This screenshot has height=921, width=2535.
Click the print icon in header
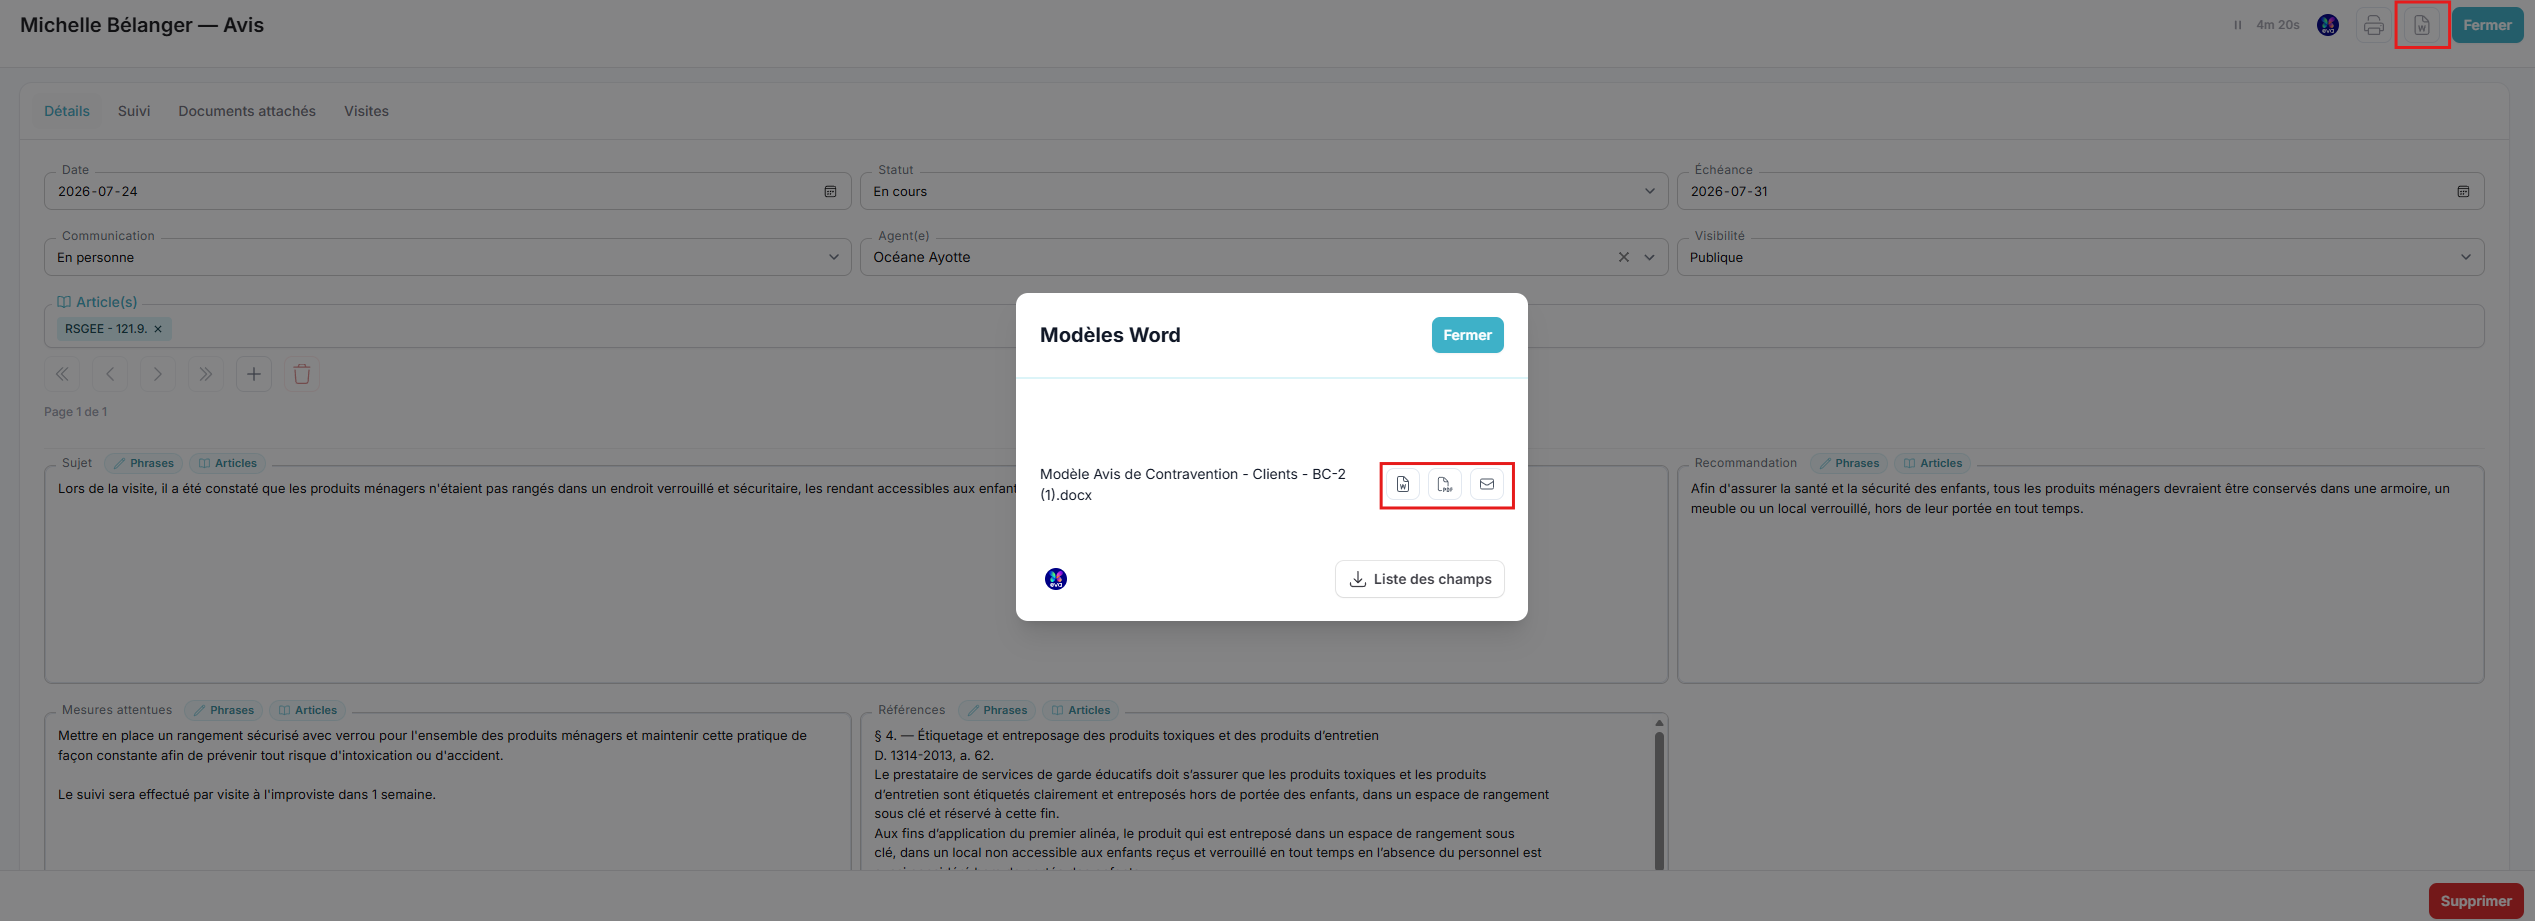2374,26
